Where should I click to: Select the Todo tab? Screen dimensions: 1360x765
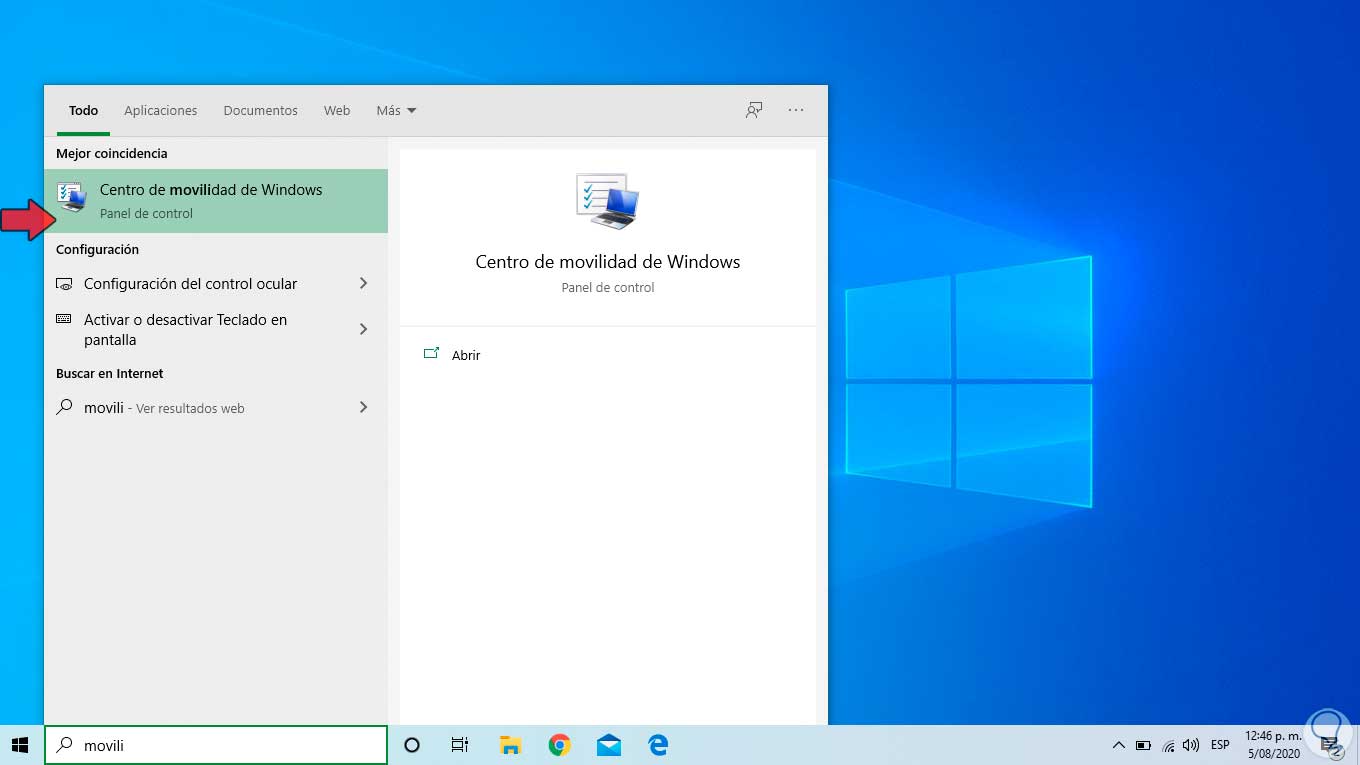(x=84, y=111)
